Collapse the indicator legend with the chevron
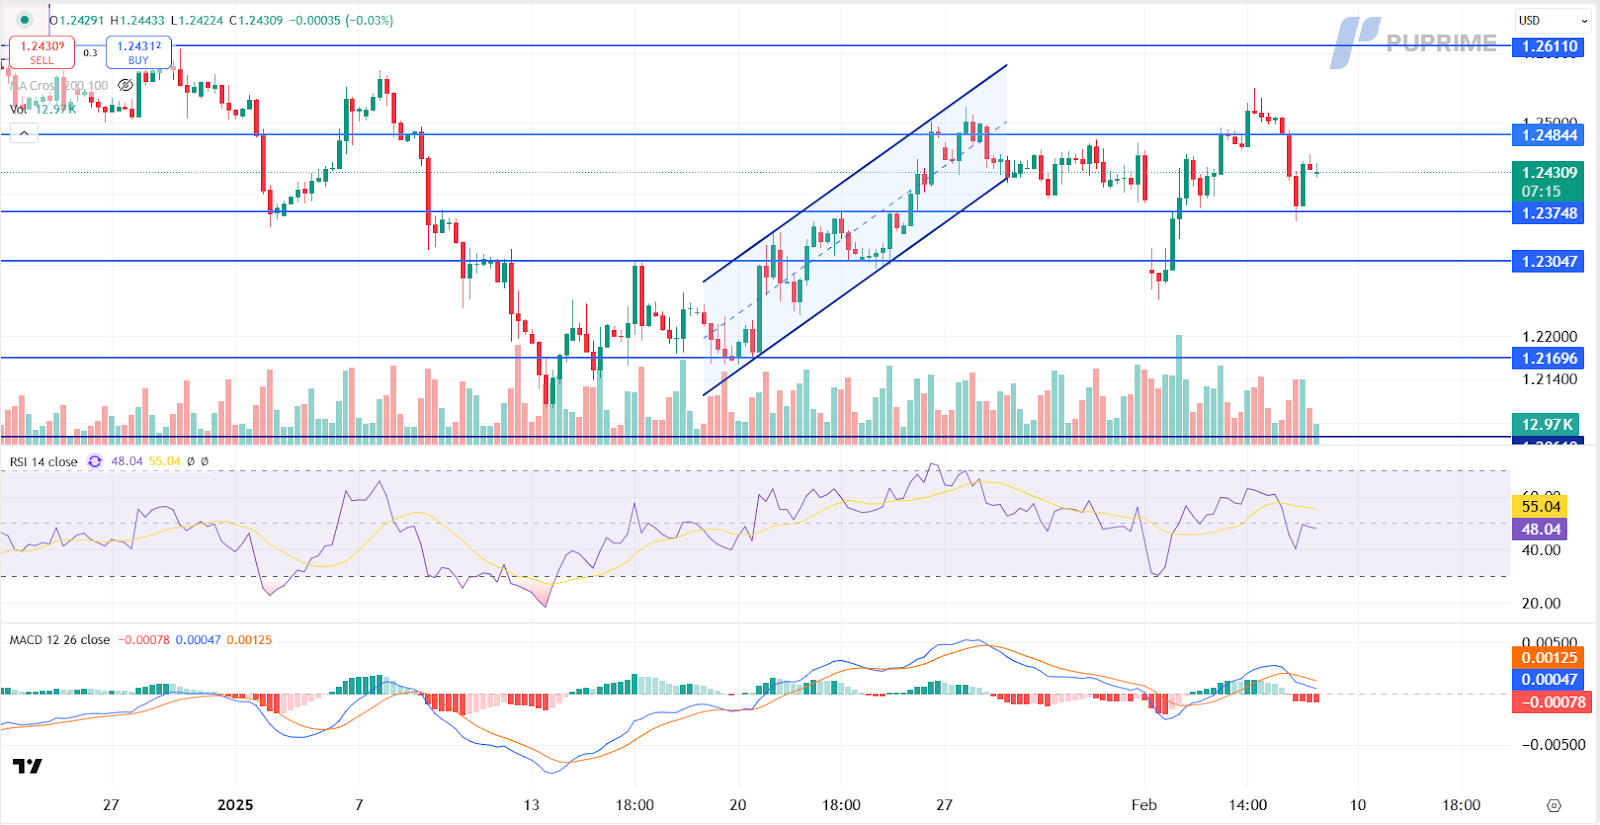The image size is (1600, 825). pyautogui.click(x=24, y=133)
